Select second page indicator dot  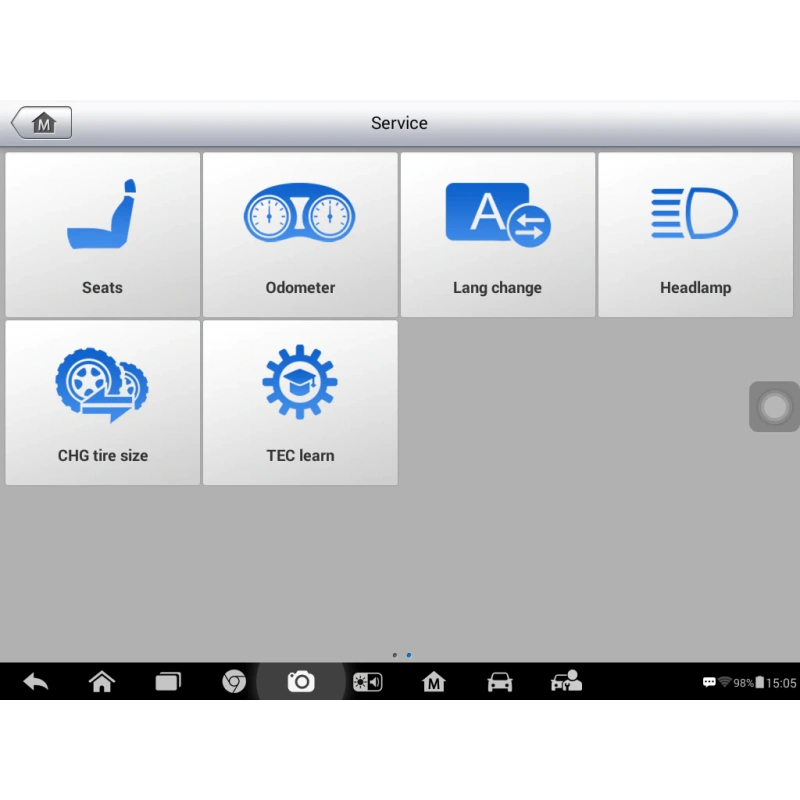[x=409, y=655]
